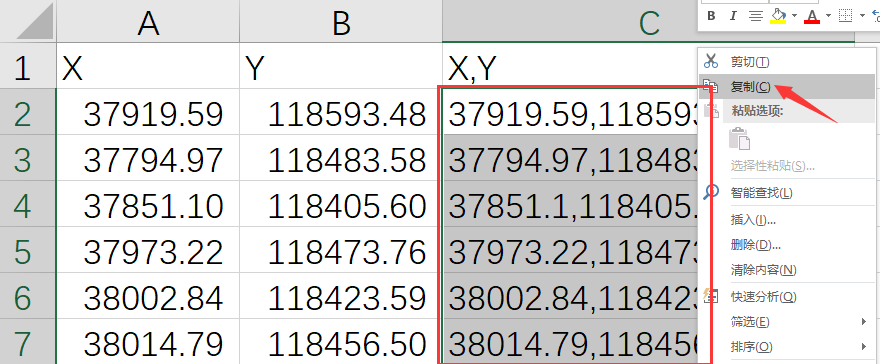This screenshot has width=880, height=364.
Task: Click the cell borders icon
Action: [x=846, y=16]
